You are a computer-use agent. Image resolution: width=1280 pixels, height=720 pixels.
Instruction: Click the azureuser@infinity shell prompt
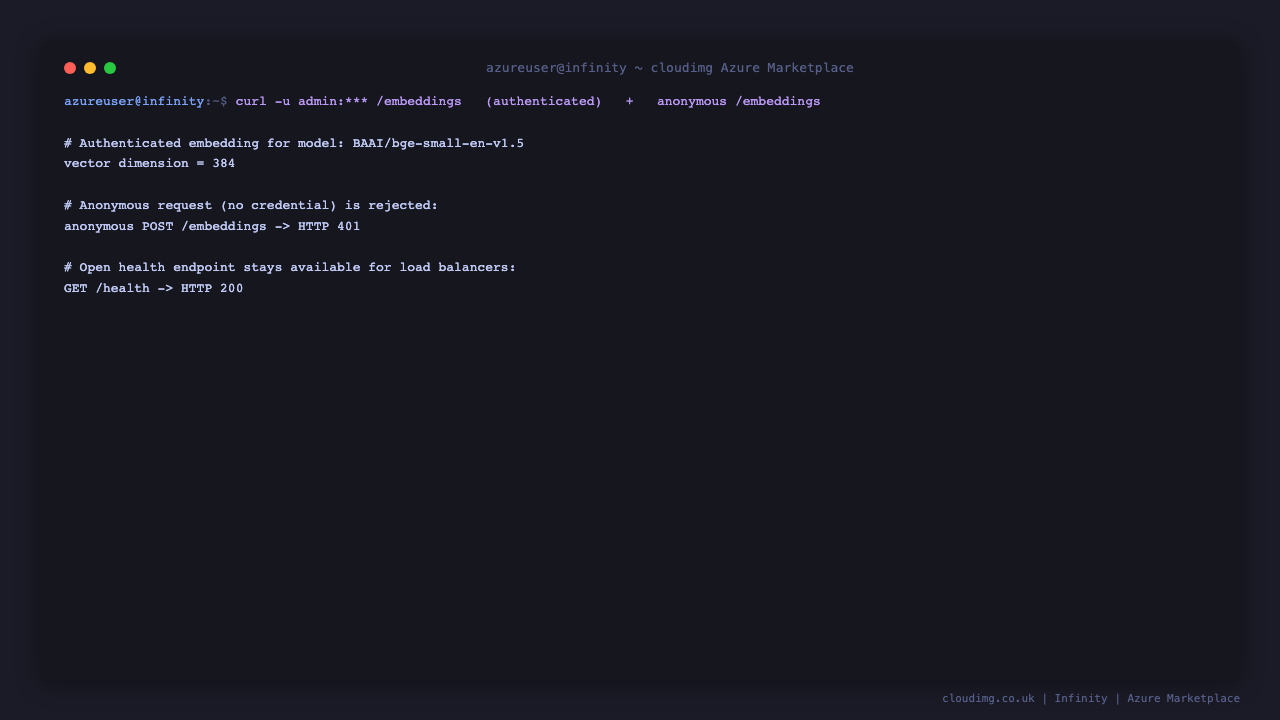(x=146, y=102)
